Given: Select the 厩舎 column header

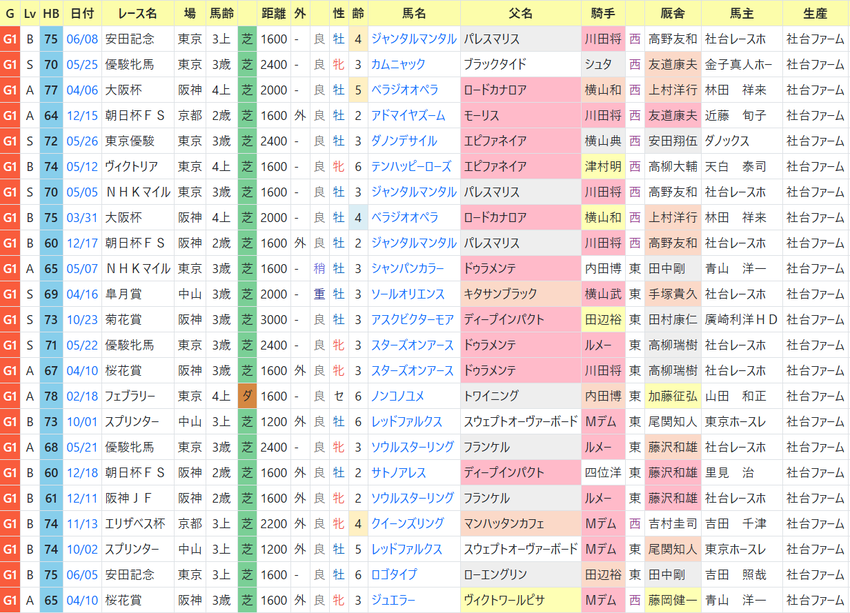Looking at the screenshot, I should coord(672,13).
